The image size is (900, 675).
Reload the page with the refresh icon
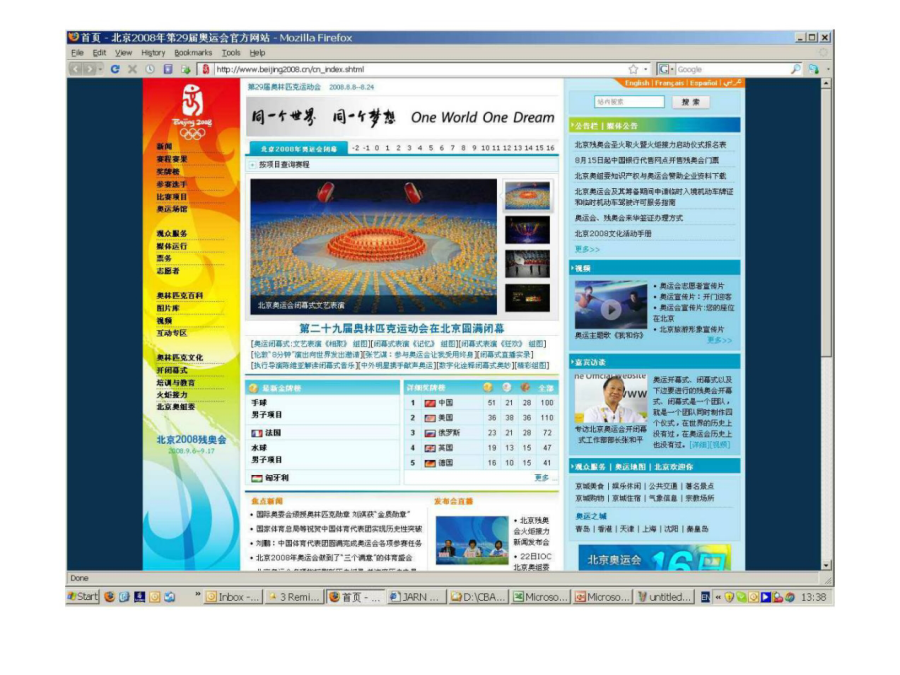click(x=115, y=69)
